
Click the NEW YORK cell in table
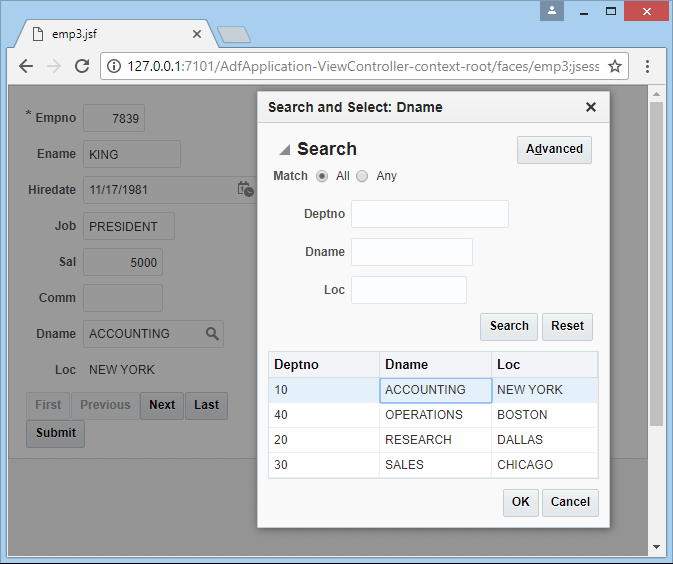[x=544, y=390]
